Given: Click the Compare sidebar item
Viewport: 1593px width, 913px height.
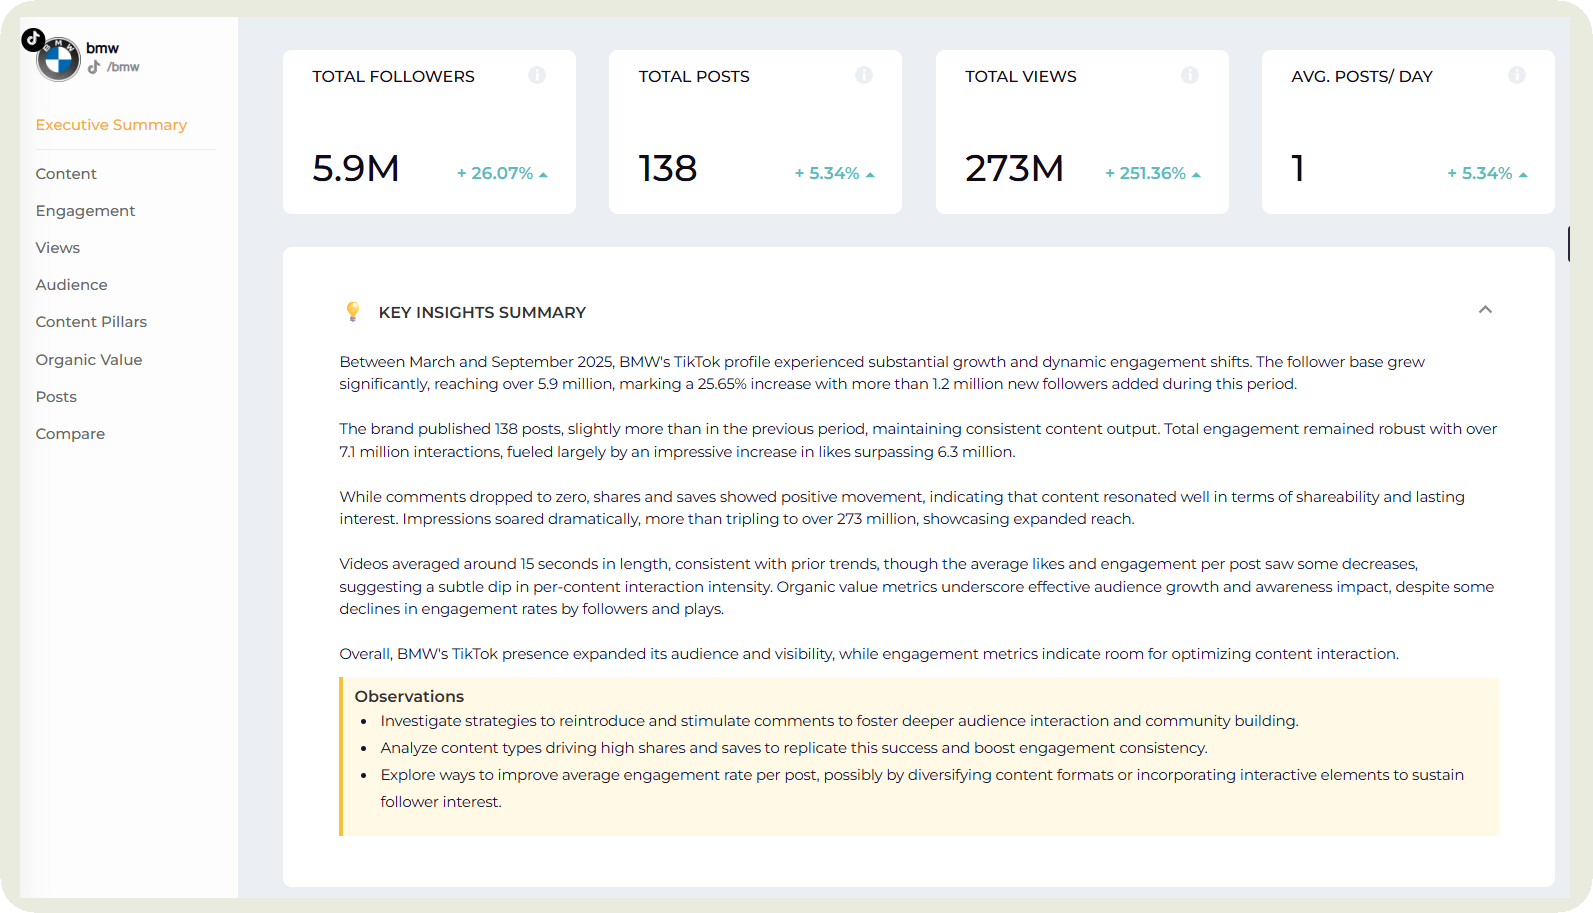Looking at the screenshot, I should [70, 434].
